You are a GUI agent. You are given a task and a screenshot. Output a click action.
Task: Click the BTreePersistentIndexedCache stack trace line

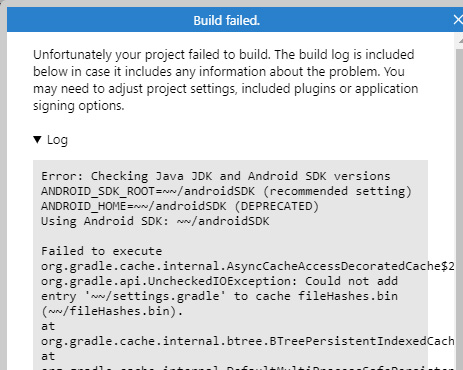(x=248, y=341)
